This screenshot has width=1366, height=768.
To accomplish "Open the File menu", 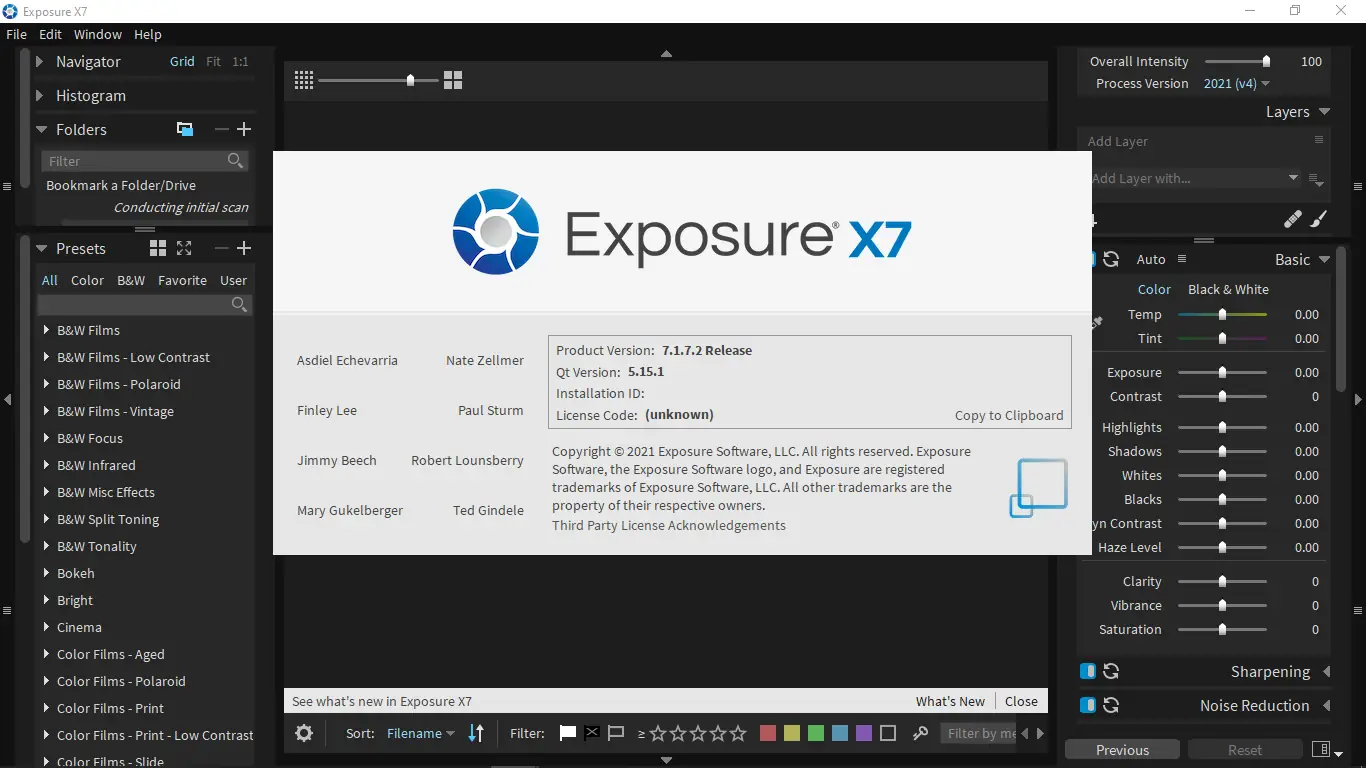I will click(x=16, y=34).
